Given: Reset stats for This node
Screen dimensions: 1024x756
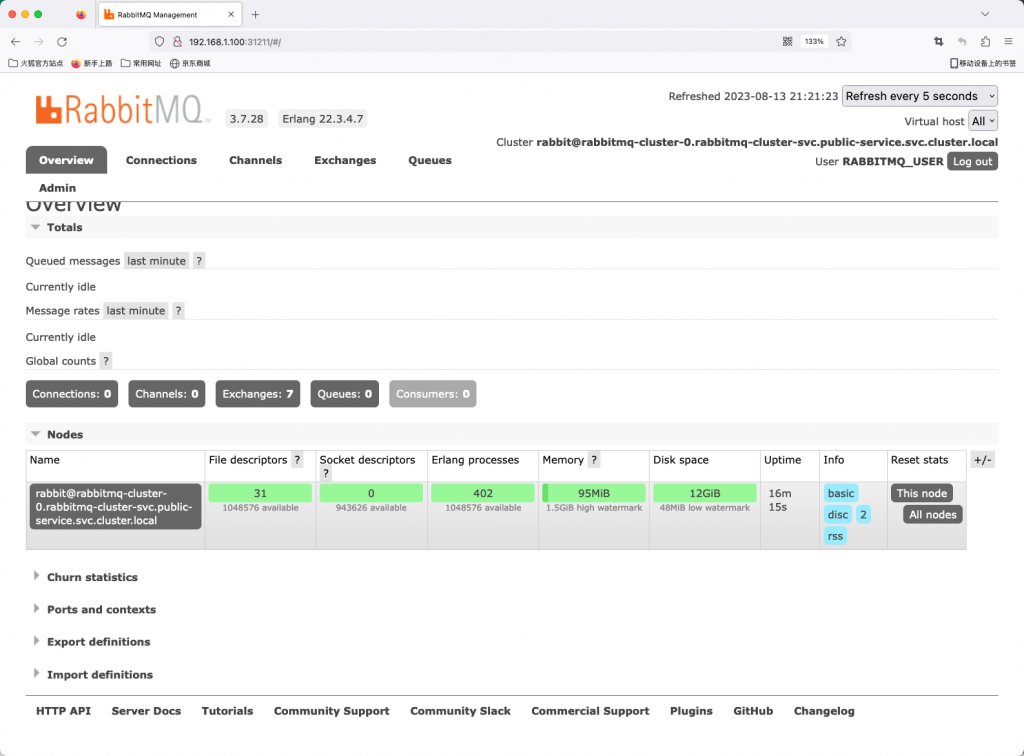Looking at the screenshot, I should pos(921,493).
